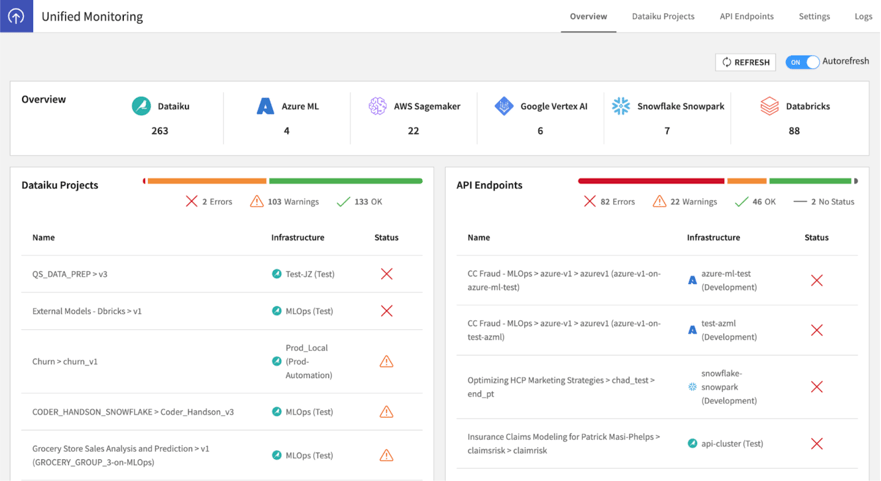881x481 pixels.
Task: Click the Dataiku icon beside Prod_Local (Prod-Automation)
Action: pyautogui.click(x=276, y=361)
